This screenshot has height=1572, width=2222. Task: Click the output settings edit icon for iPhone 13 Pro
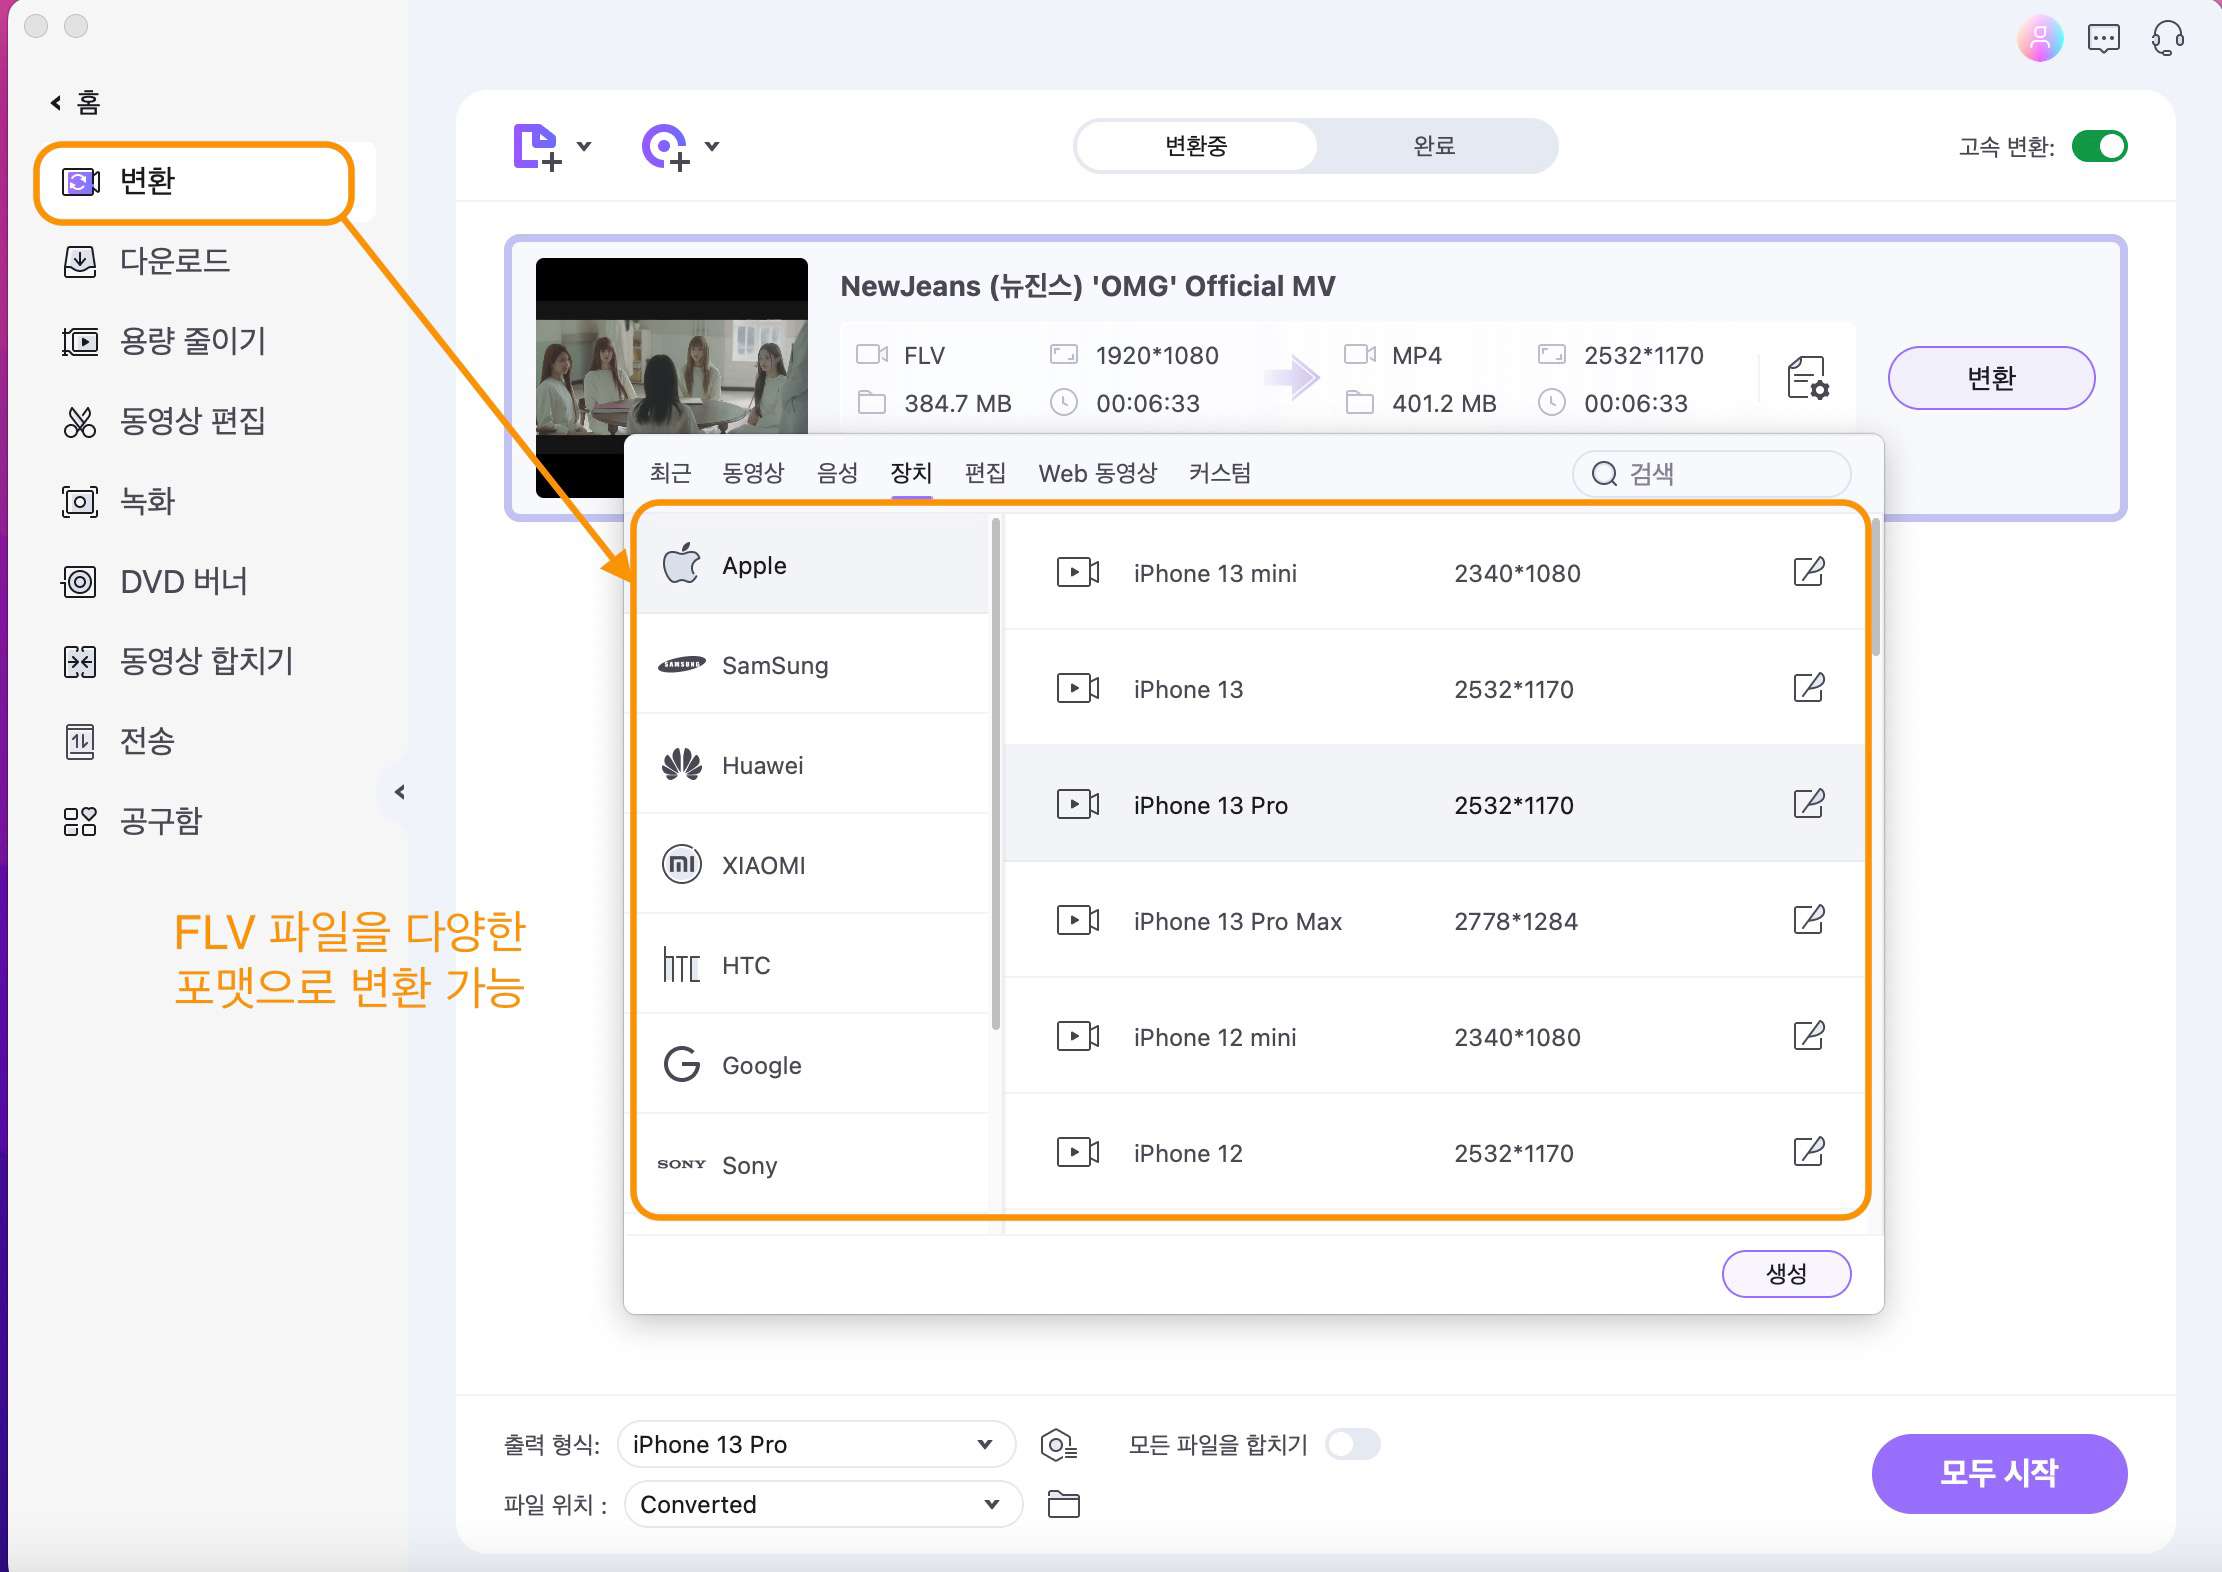coord(1809,803)
